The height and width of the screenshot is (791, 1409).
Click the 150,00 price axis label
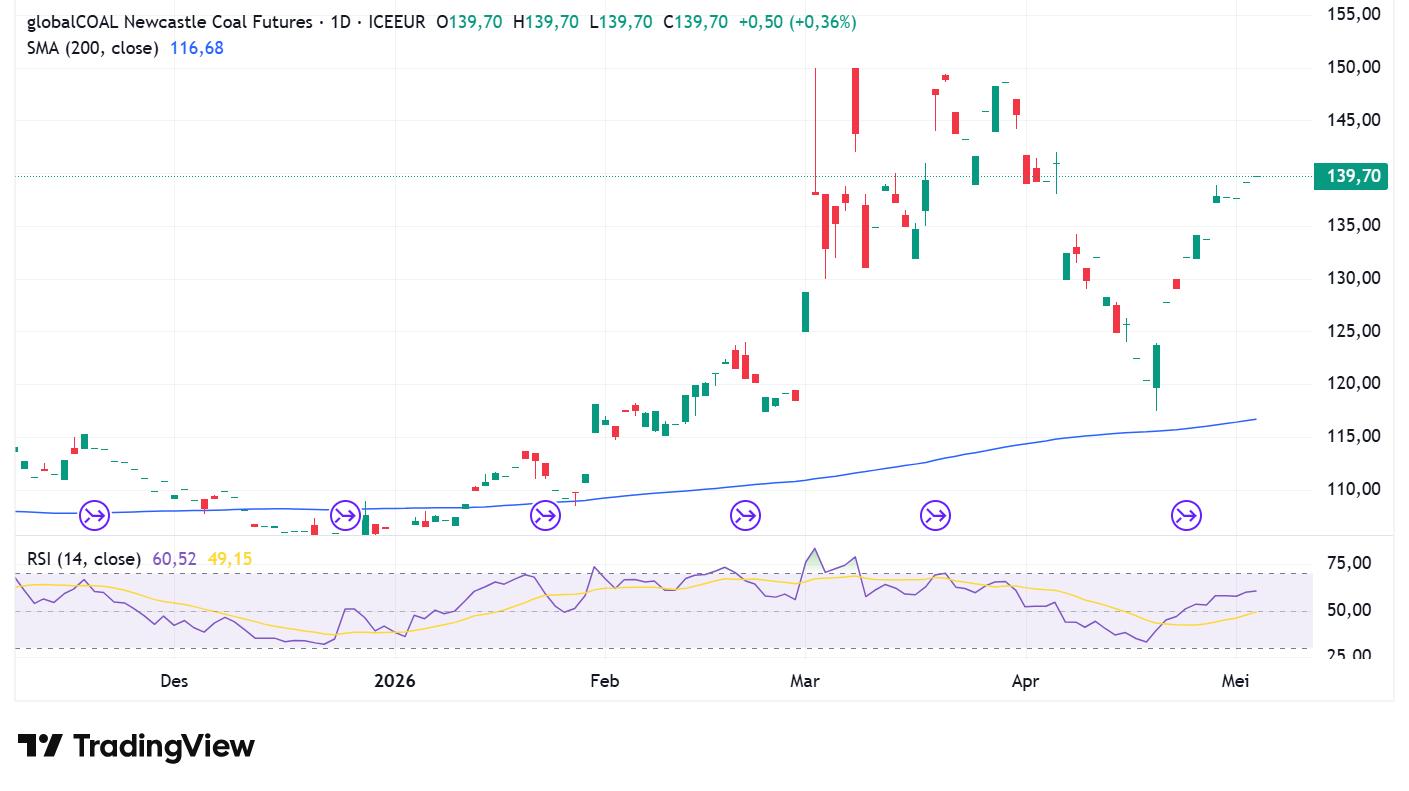[x=1354, y=67]
